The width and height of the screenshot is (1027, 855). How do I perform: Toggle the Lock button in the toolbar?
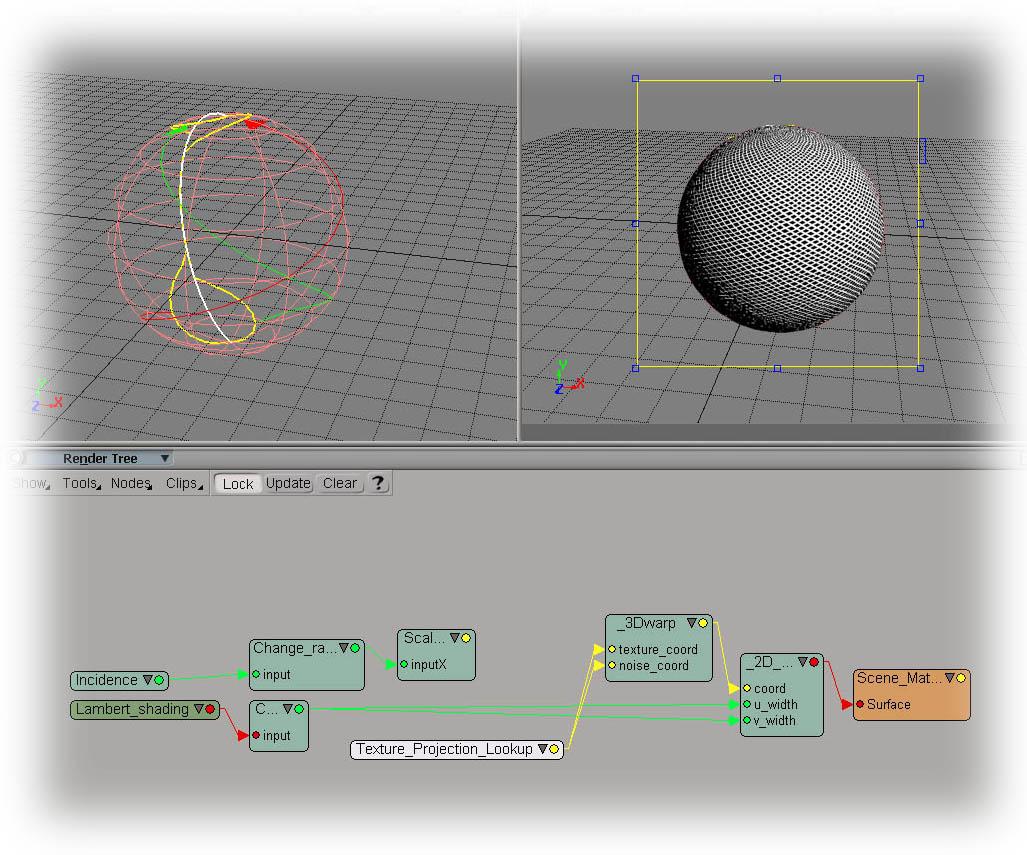click(x=237, y=483)
